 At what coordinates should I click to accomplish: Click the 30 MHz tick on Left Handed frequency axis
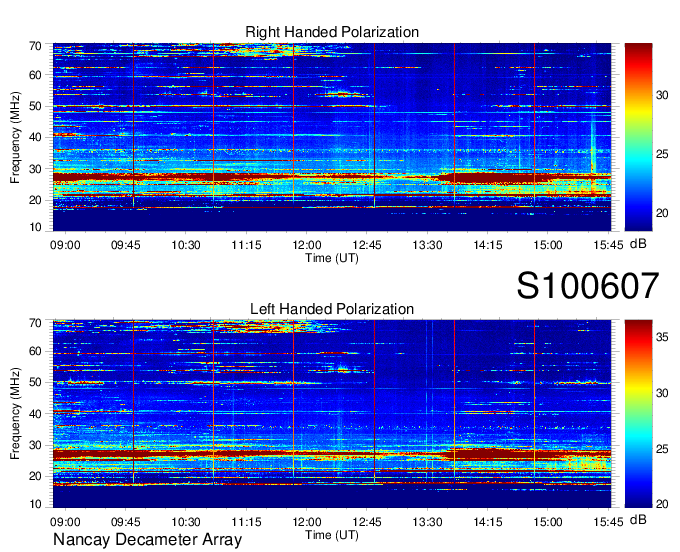36,445
